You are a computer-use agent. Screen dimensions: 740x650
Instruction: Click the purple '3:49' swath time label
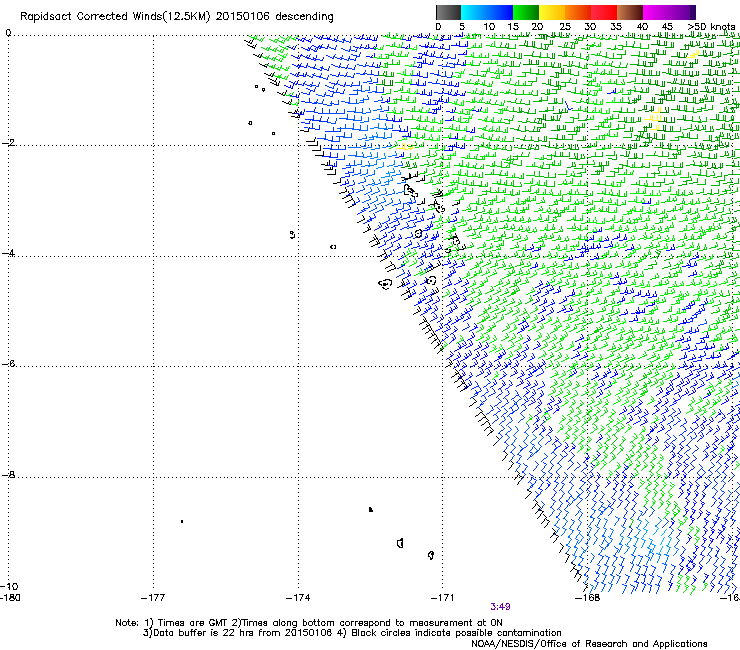(x=500, y=607)
